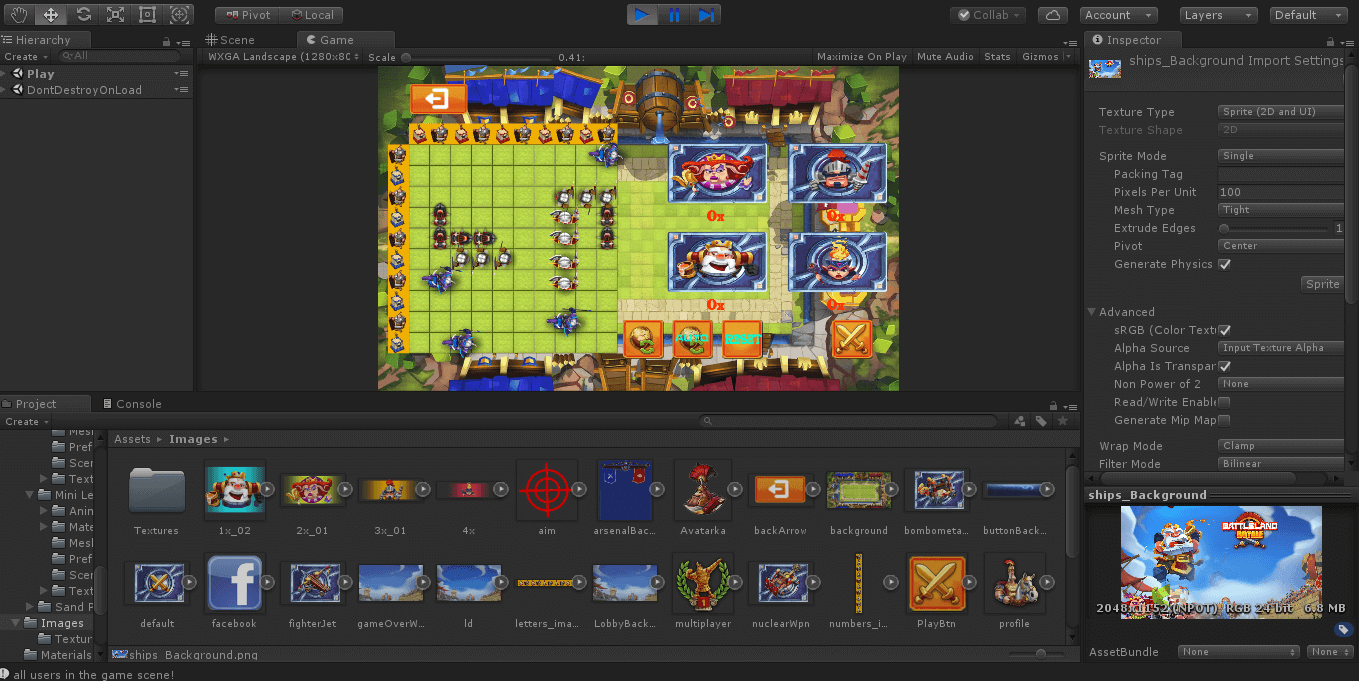
Task: Select the Move tool
Action: click(52, 15)
